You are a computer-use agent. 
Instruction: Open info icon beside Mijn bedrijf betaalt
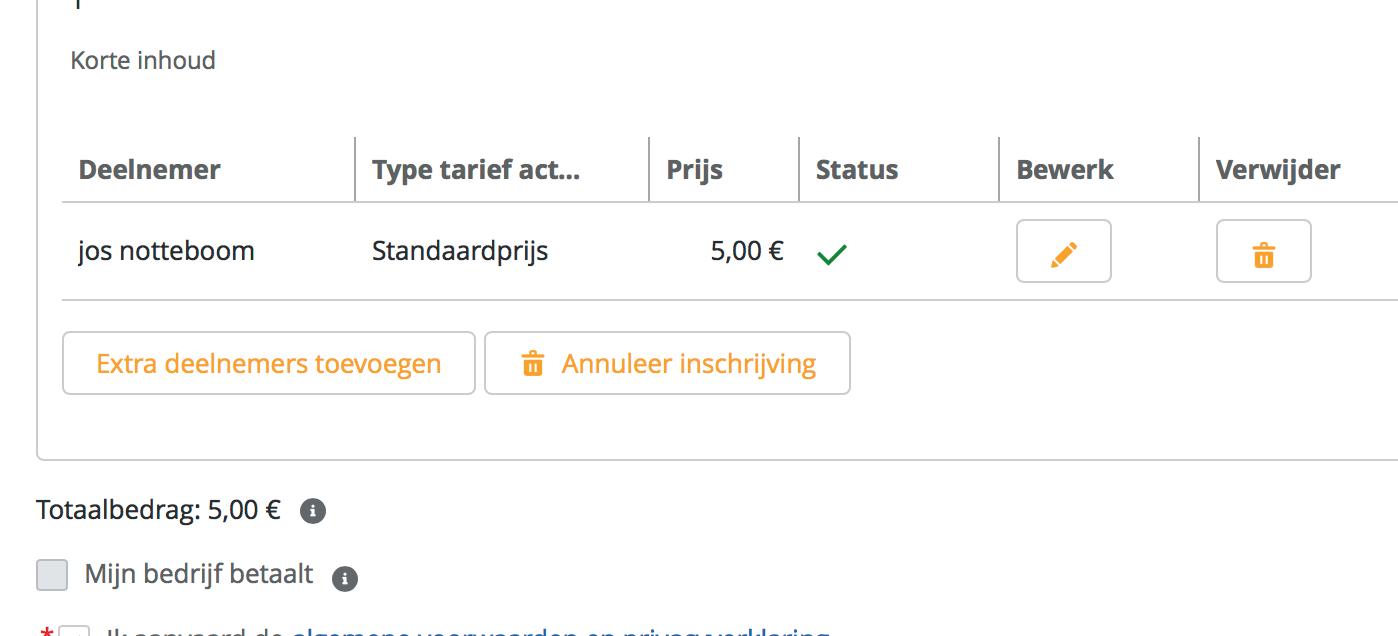click(x=345, y=578)
